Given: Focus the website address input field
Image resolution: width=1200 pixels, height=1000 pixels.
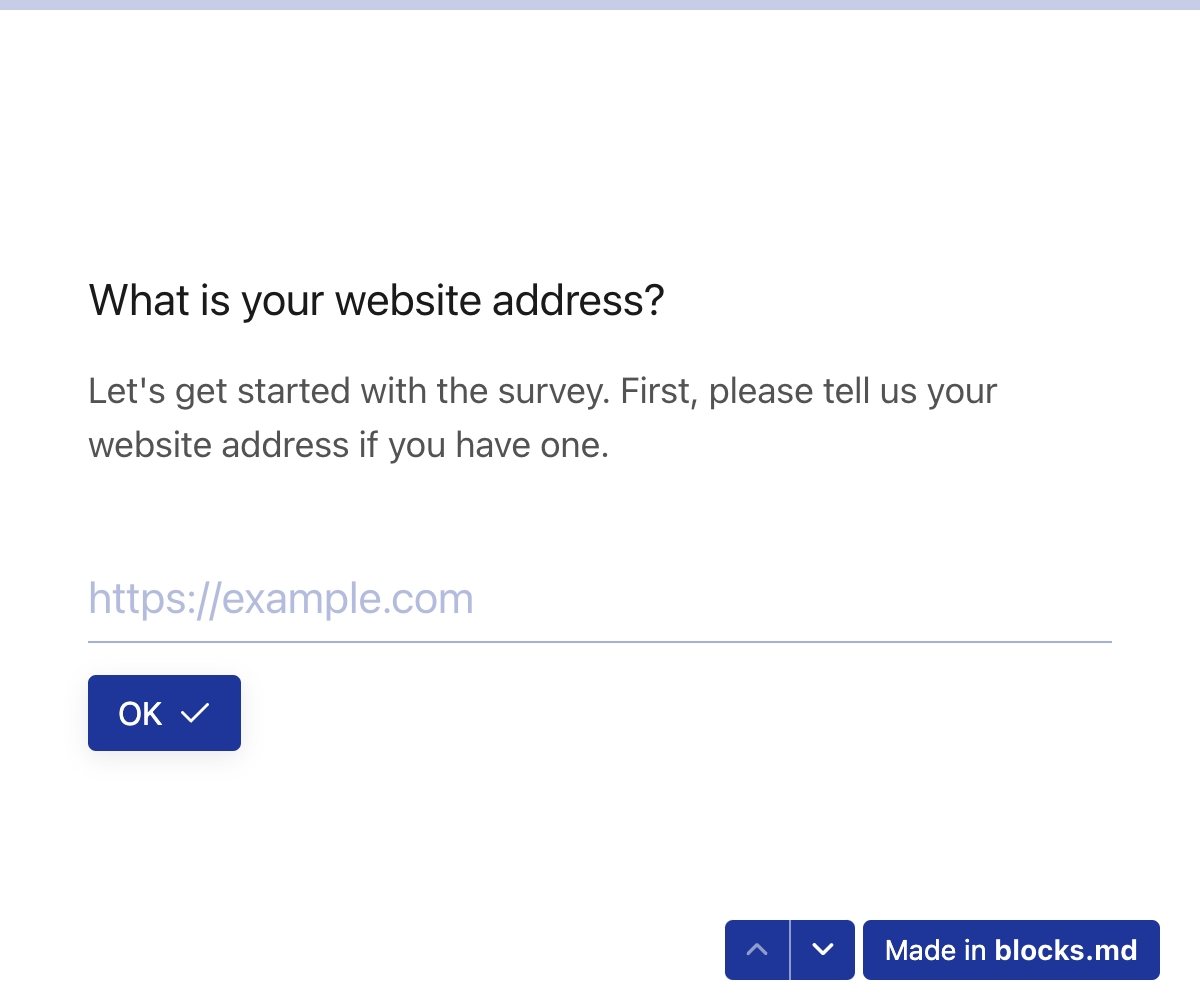Looking at the screenshot, I should (x=600, y=599).
